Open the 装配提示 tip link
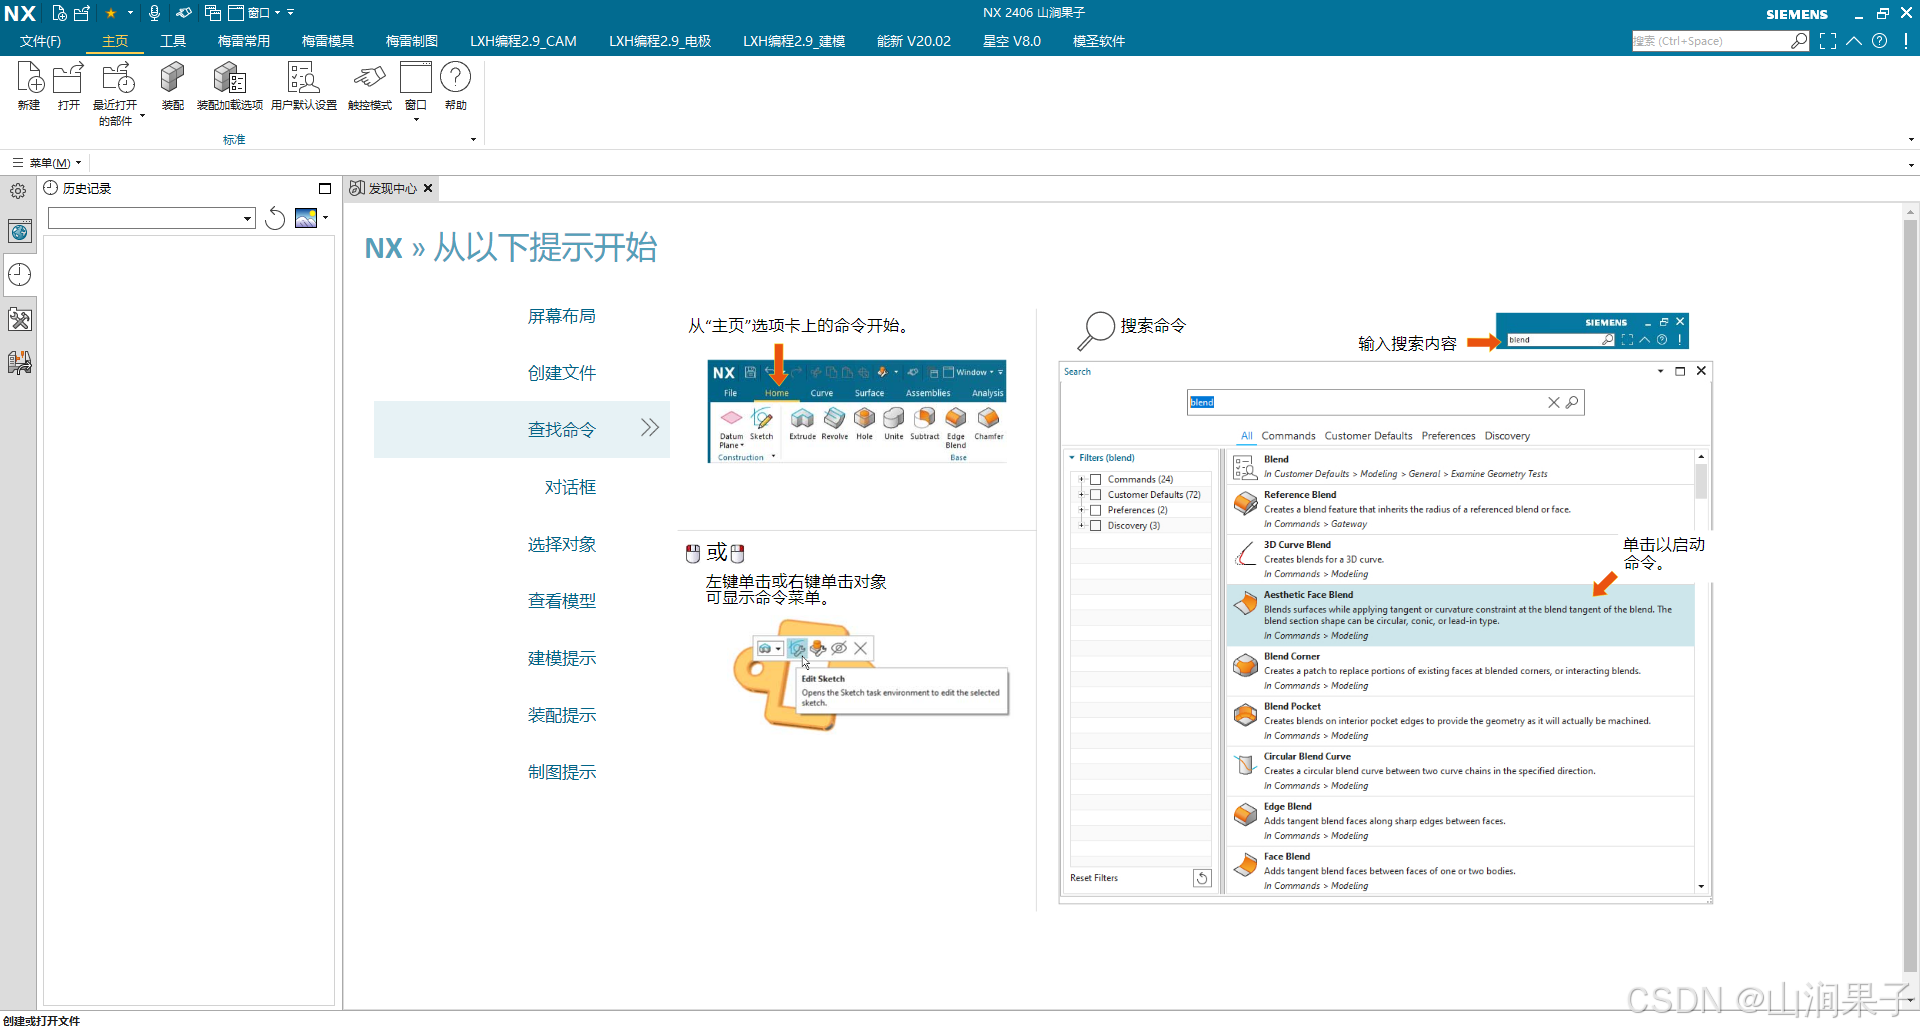The height and width of the screenshot is (1032, 1920). click(x=562, y=715)
